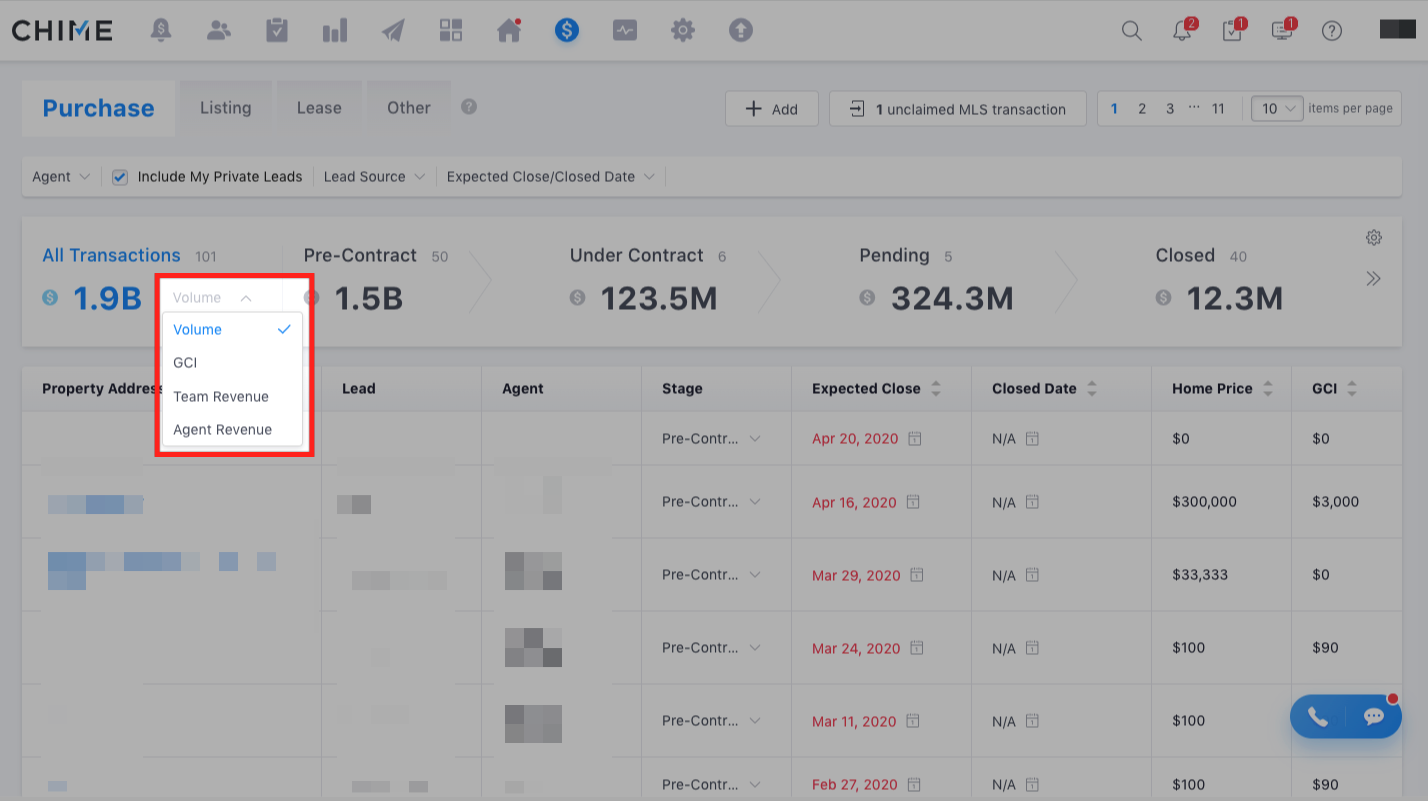Click the Chime logo
This screenshot has width=1428, height=801.
pyautogui.click(x=62, y=30)
